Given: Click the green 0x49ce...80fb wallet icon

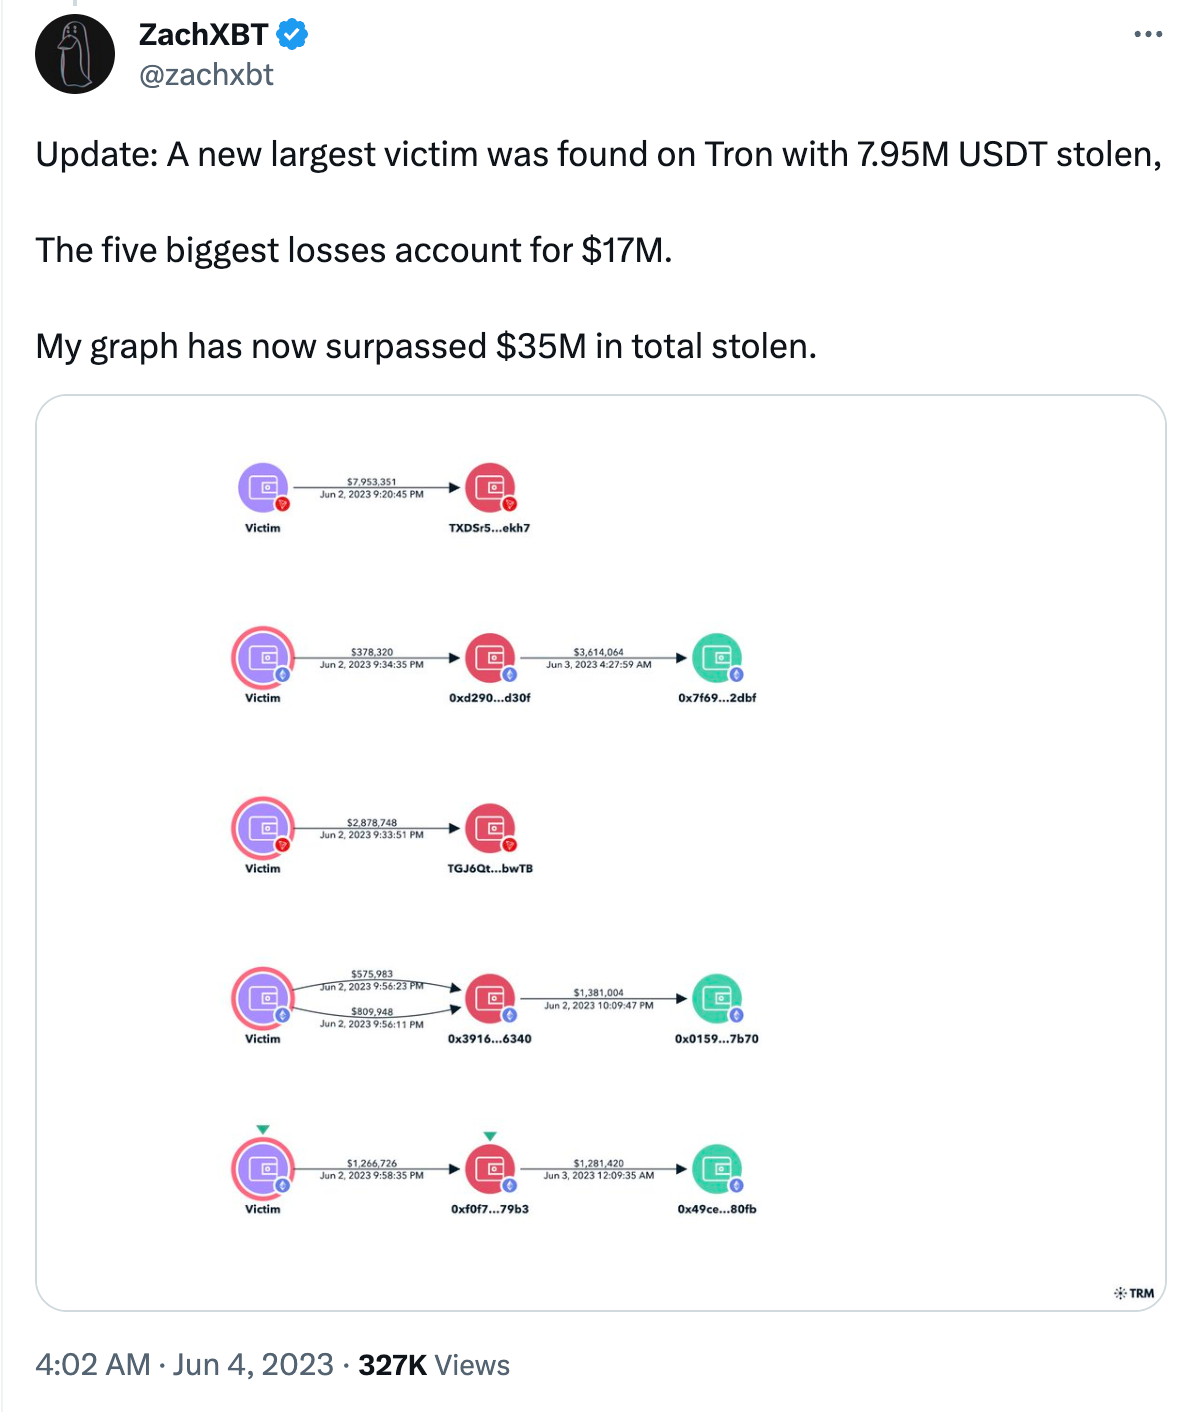Looking at the screenshot, I should pos(717,1168).
